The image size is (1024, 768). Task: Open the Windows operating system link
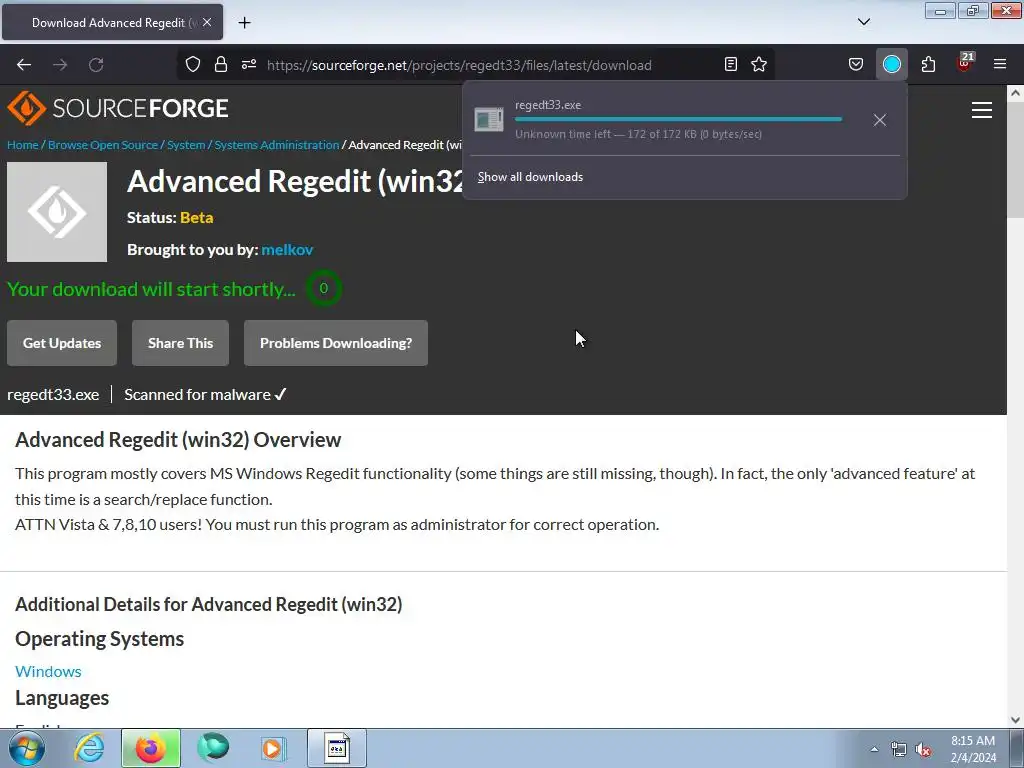point(48,671)
